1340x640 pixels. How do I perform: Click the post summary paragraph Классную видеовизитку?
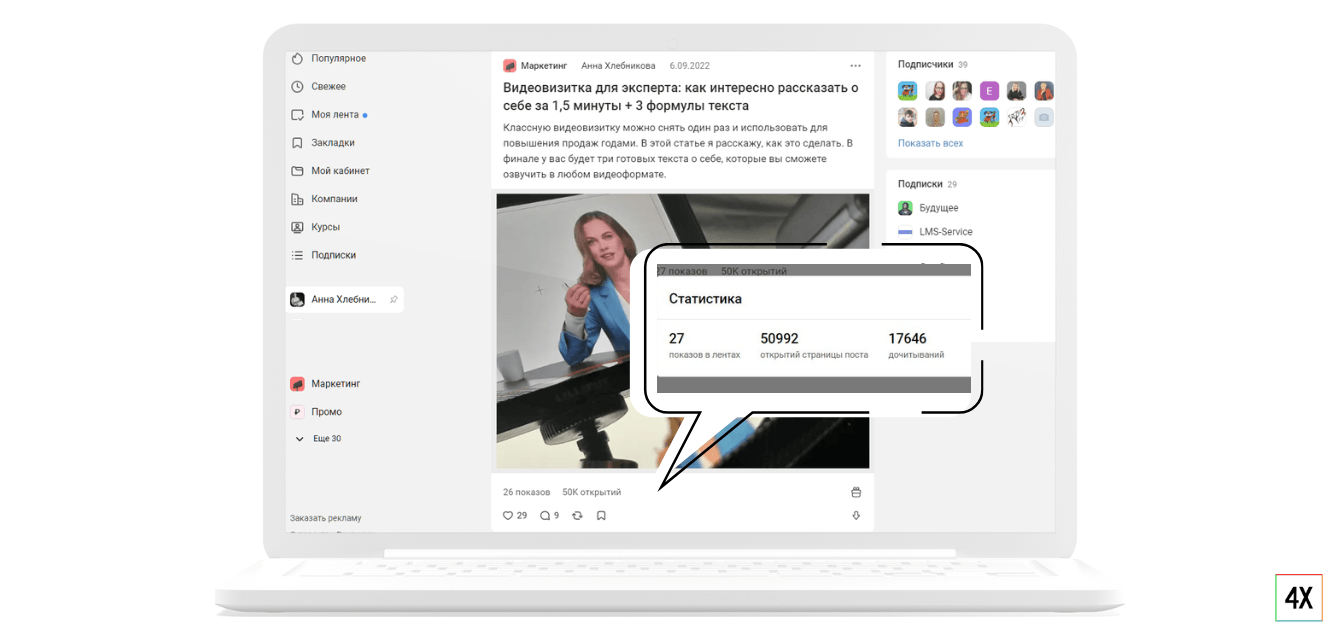point(678,151)
